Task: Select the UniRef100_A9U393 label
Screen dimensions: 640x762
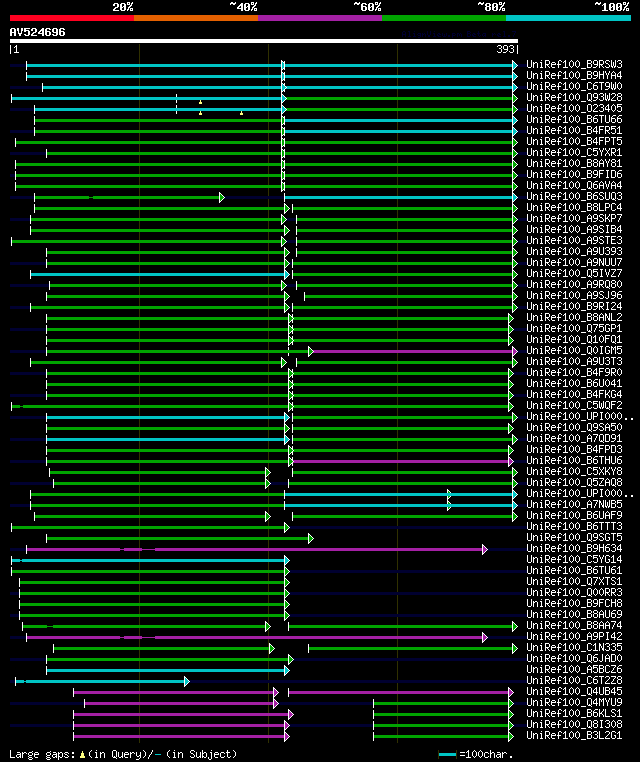Action: coord(574,251)
